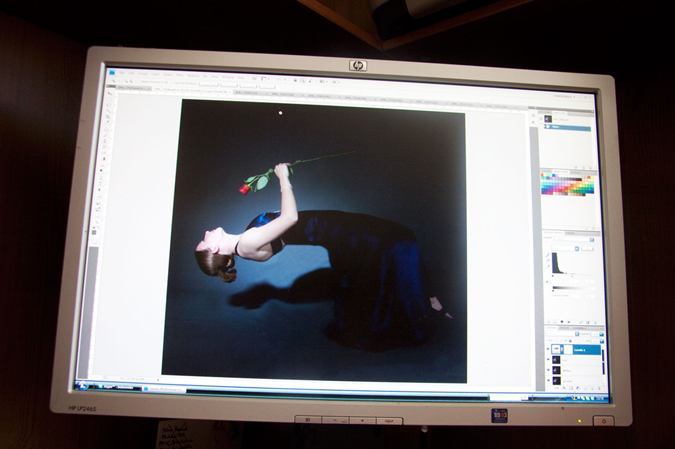Click the selected adjustment layer's mask thumbnail
This screenshot has width=675, height=449.
pos(568,350)
